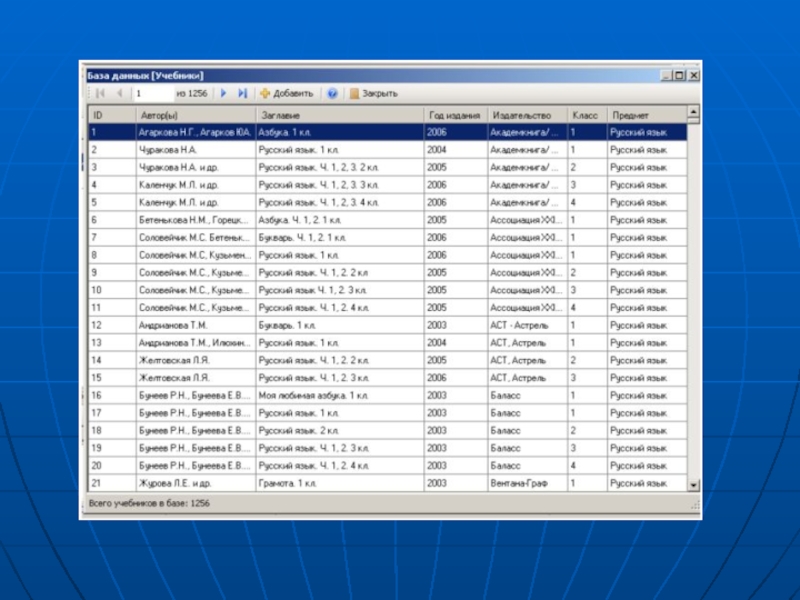Minimize the База данных window

(665, 75)
